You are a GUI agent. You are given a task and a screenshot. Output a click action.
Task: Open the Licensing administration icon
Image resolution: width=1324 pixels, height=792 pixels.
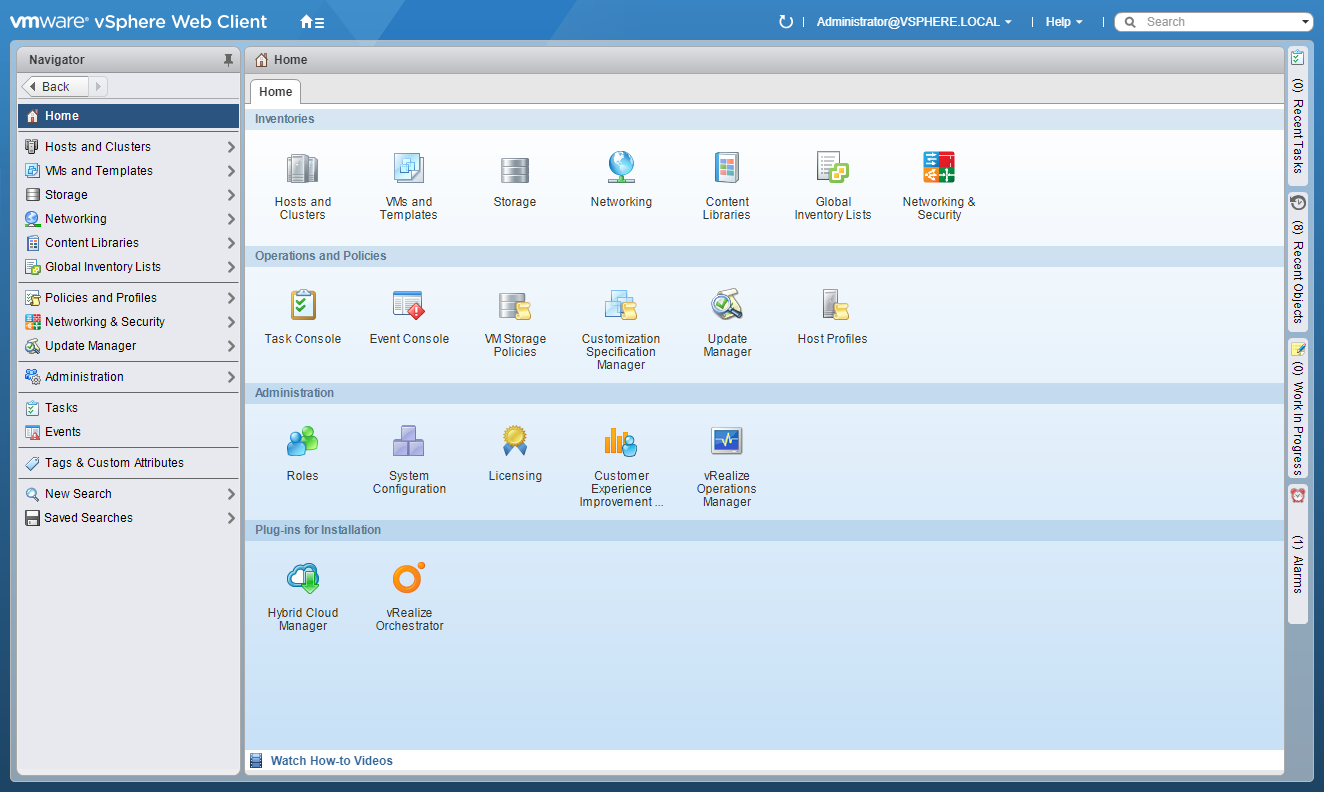(514, 442)
